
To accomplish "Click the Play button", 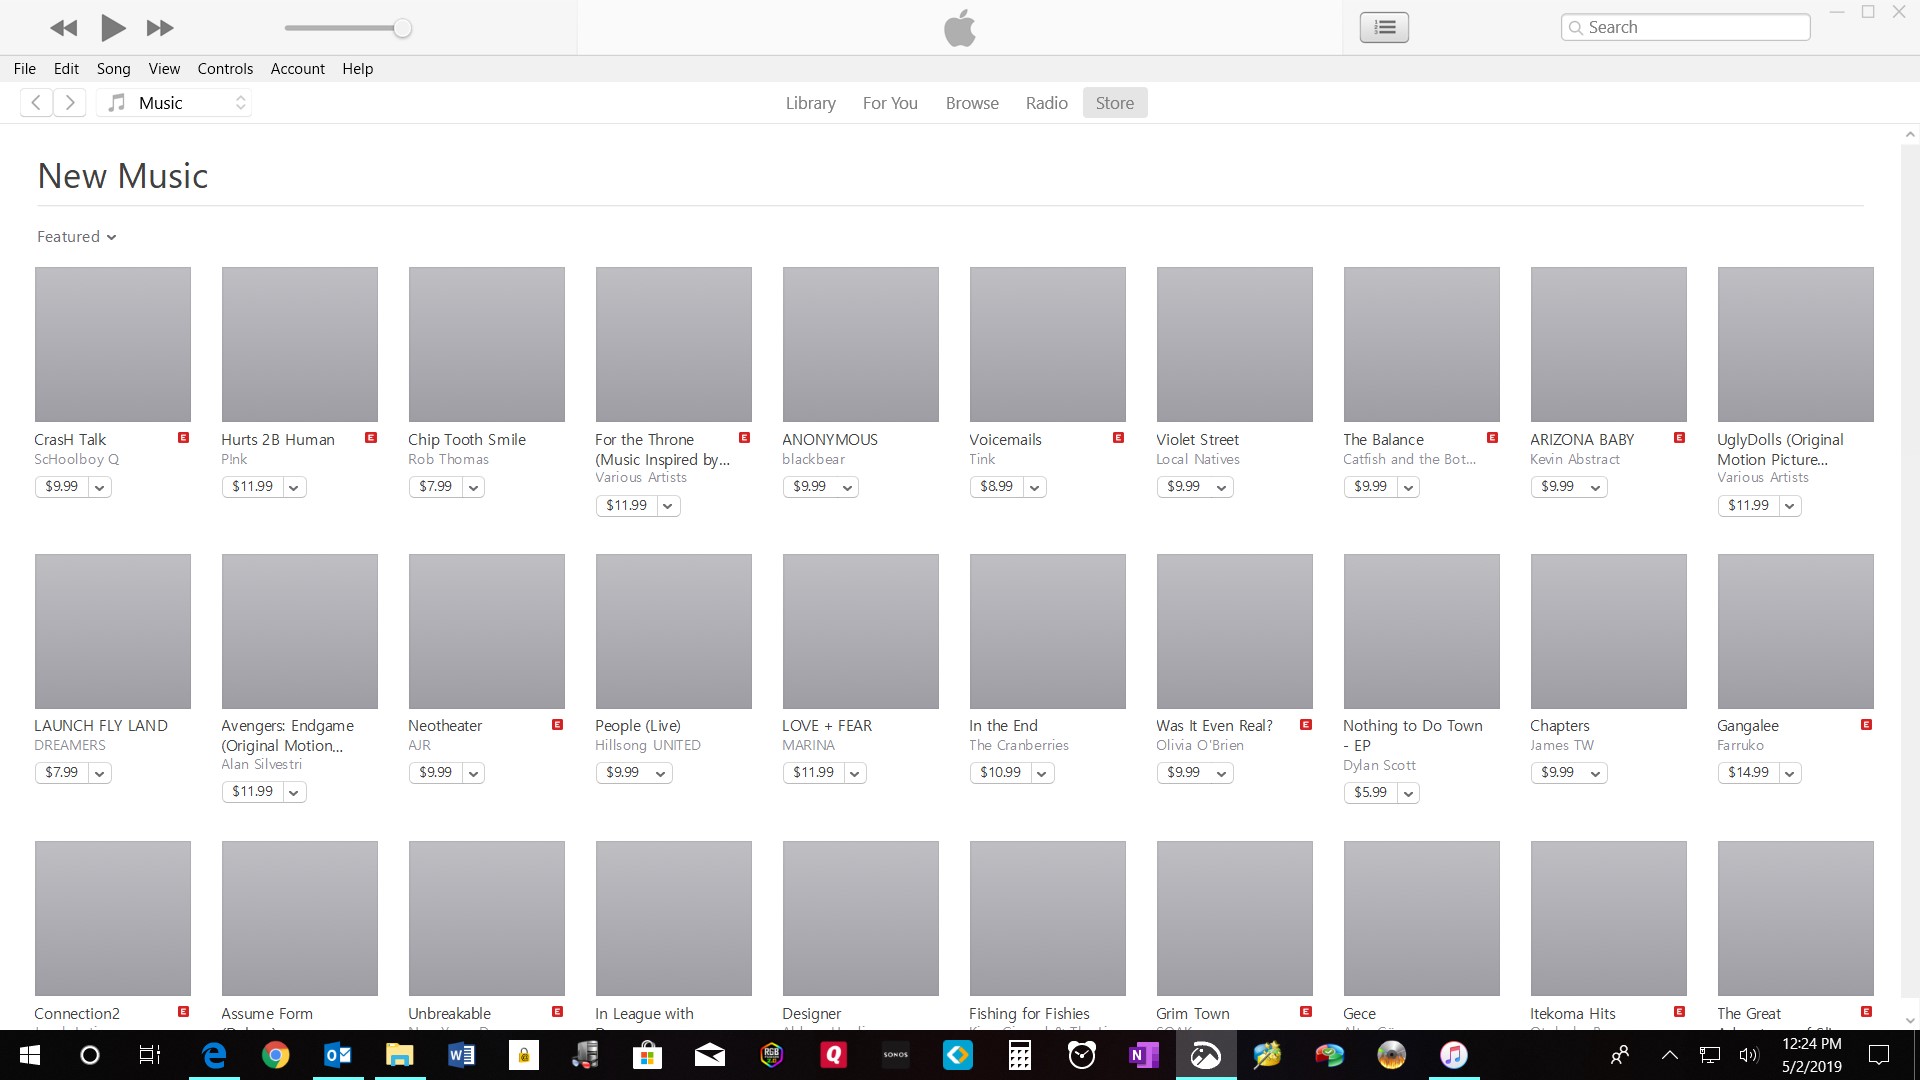I will [x=113, y=28].
